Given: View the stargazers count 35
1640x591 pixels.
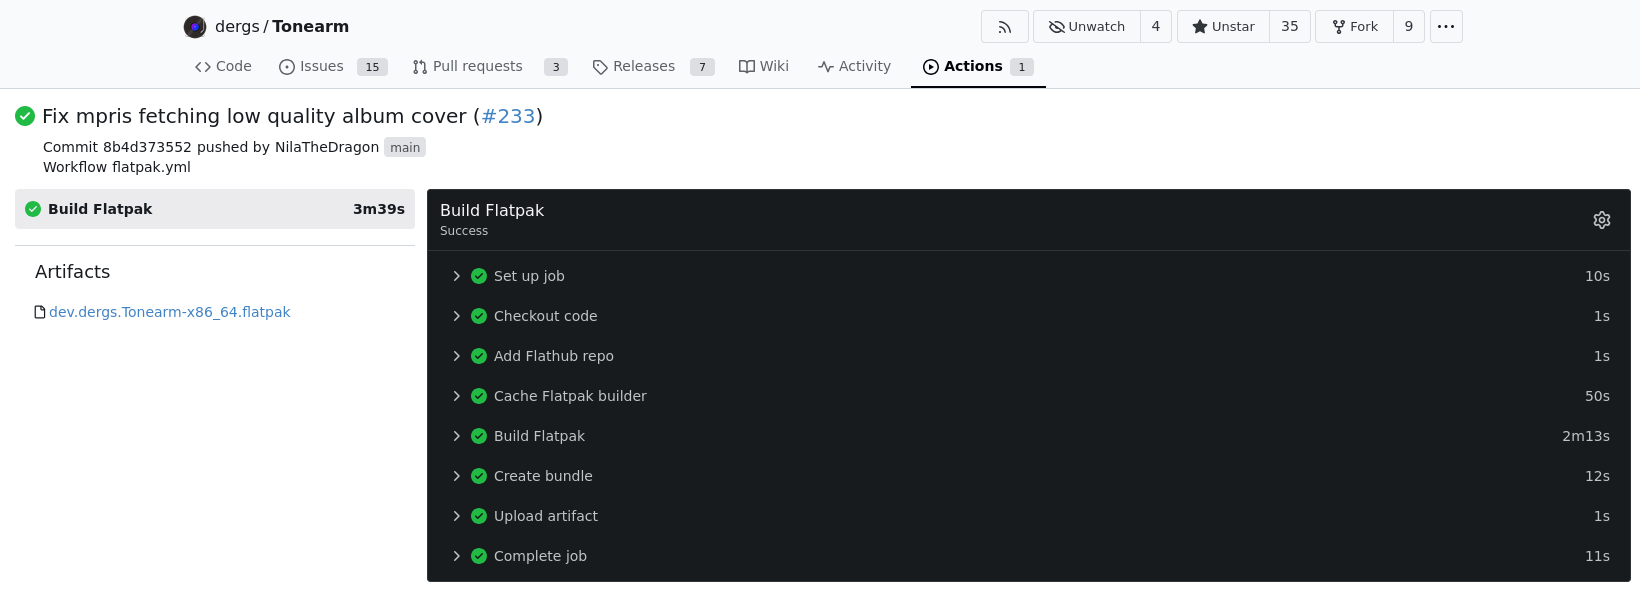Looking at the screenshot, I should pyautogui.click(x=1289, y=27).
